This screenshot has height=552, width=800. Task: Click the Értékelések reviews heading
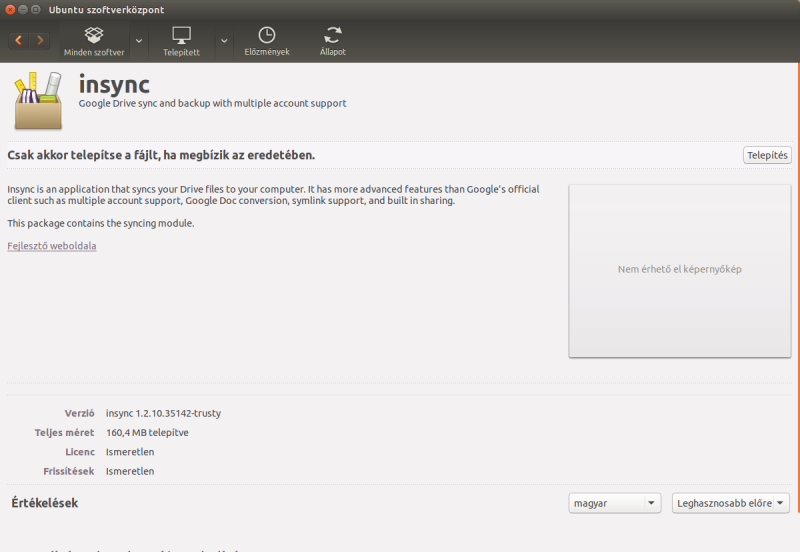point(44,503)
